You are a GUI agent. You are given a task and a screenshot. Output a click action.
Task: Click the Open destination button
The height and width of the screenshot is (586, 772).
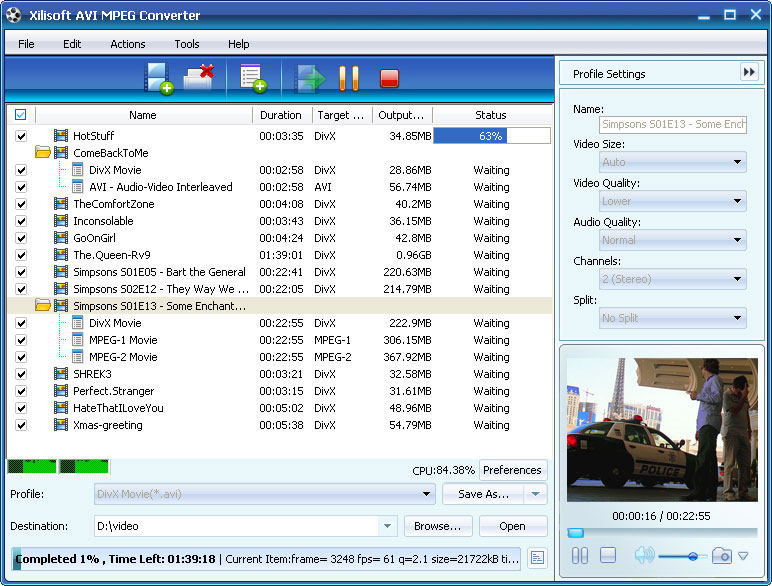513,526
